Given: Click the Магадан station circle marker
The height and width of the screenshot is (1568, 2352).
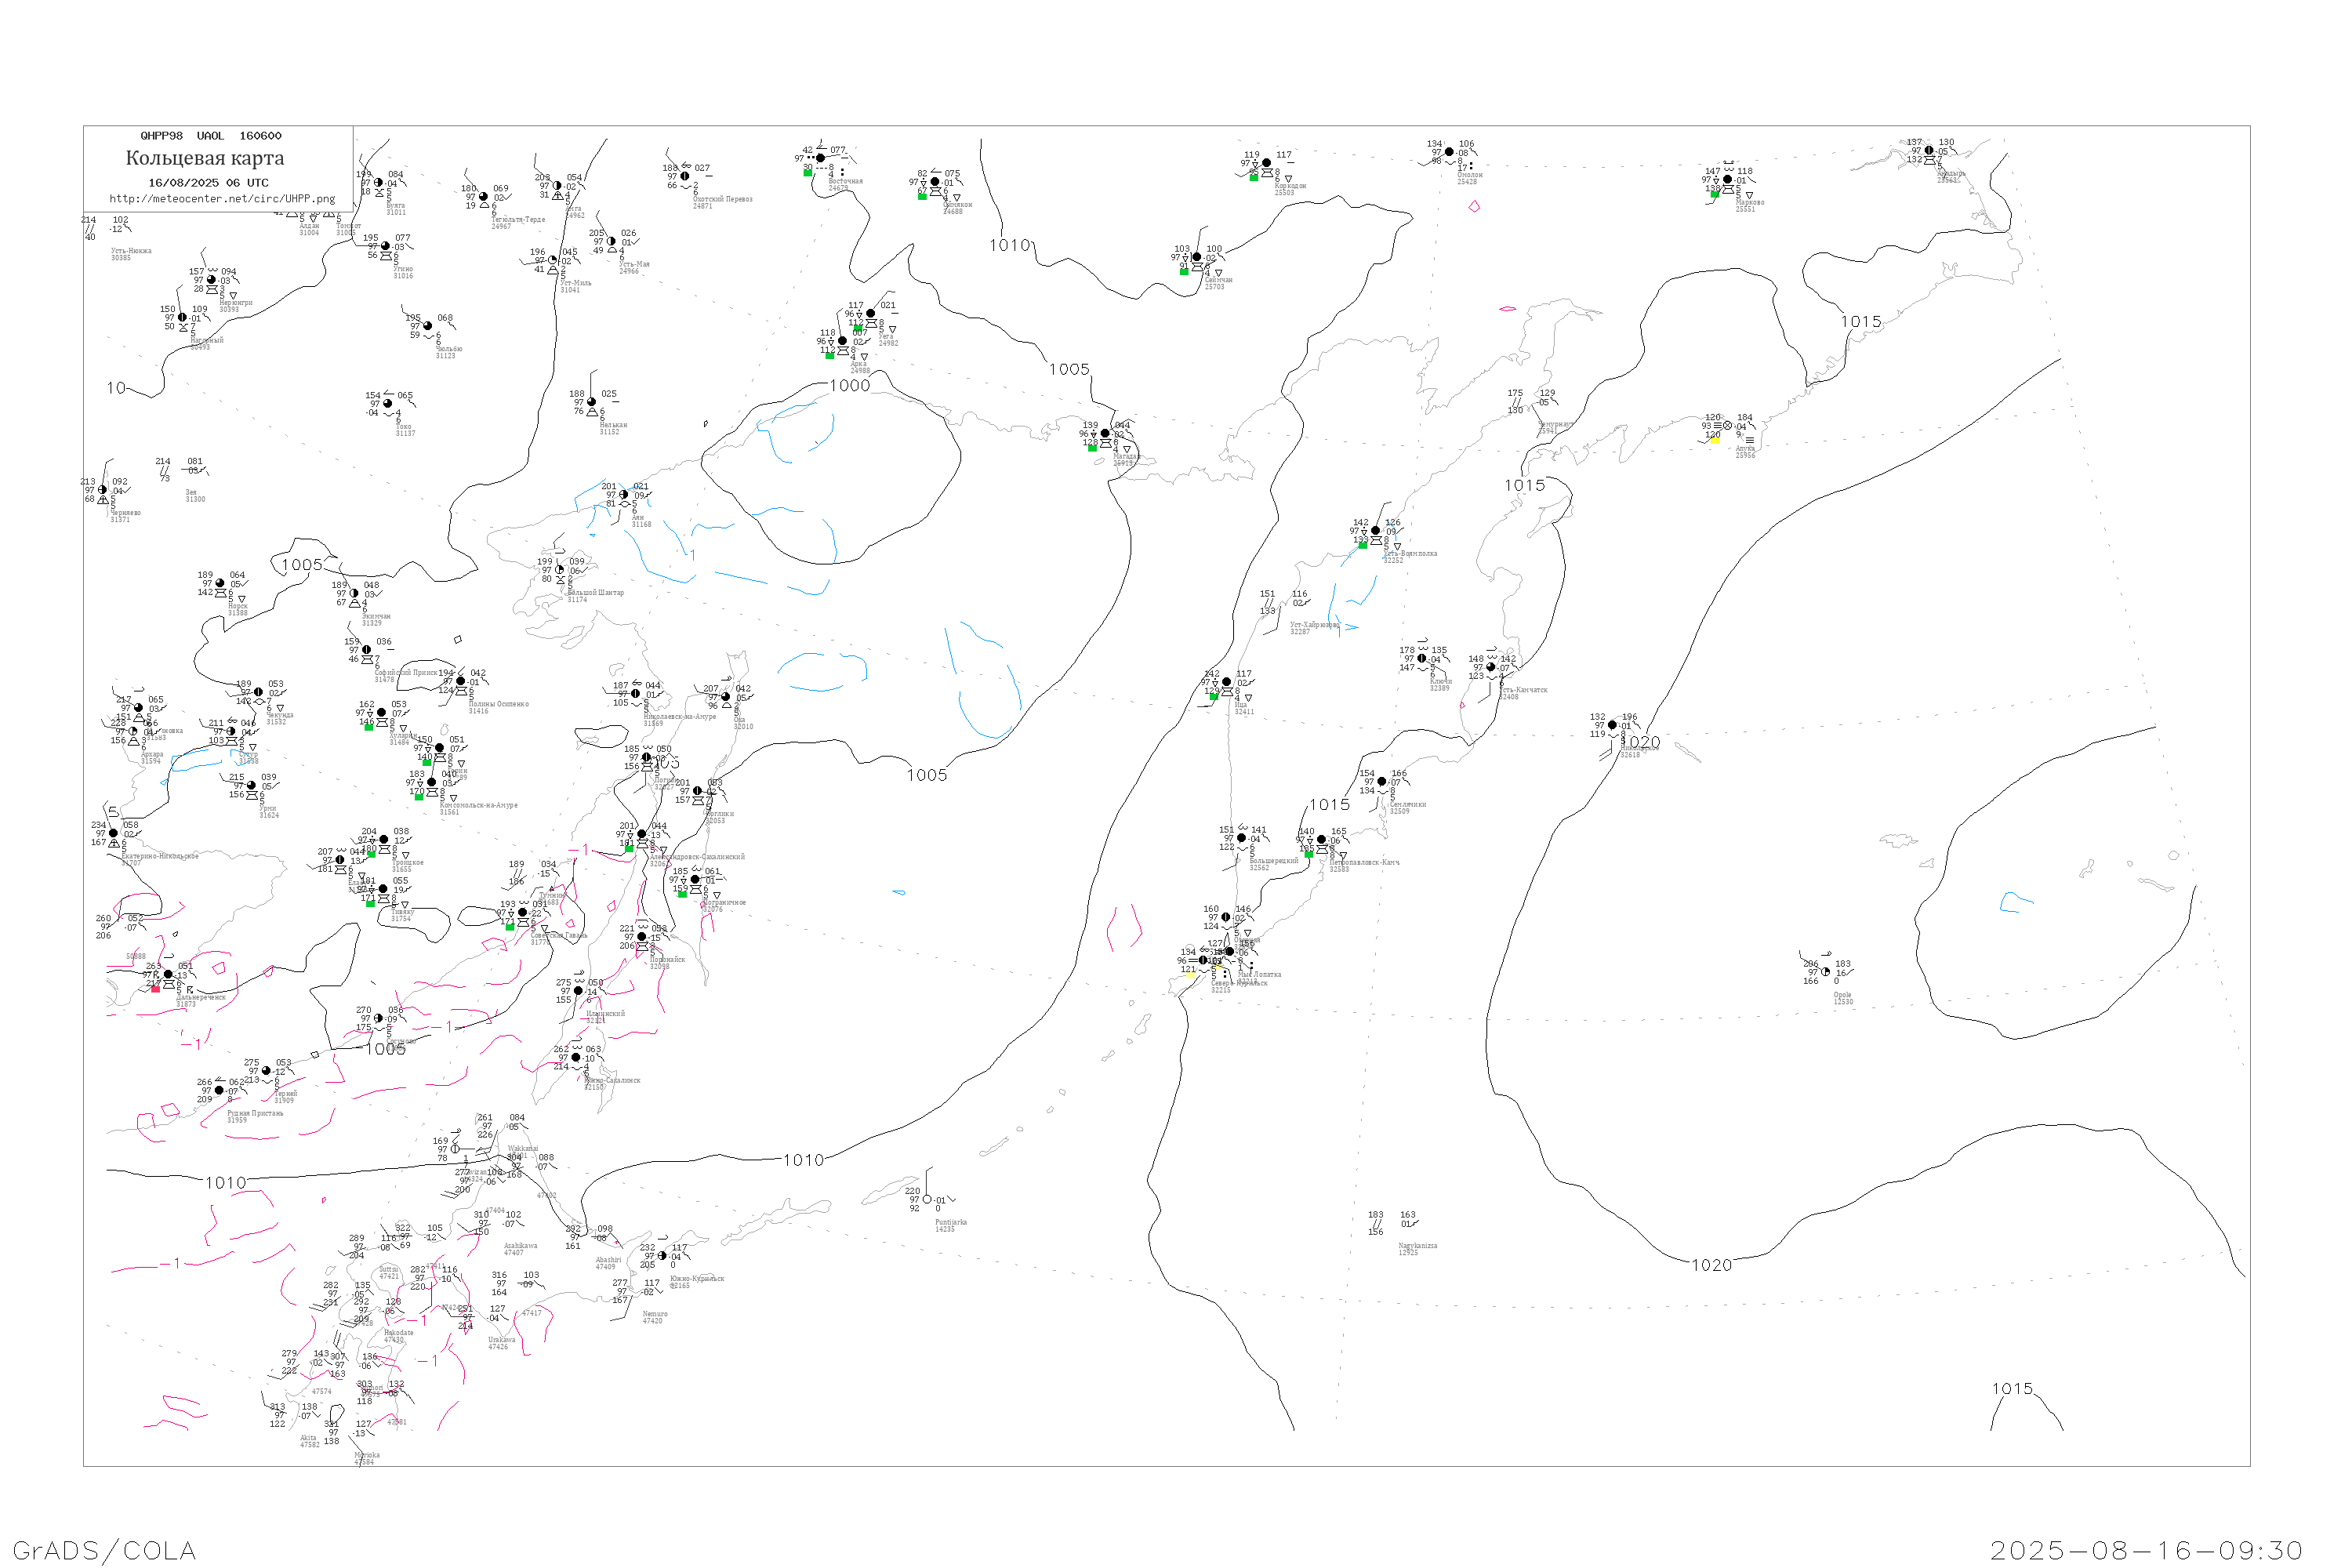Looking at the screenshot, I should (1105, 434).
